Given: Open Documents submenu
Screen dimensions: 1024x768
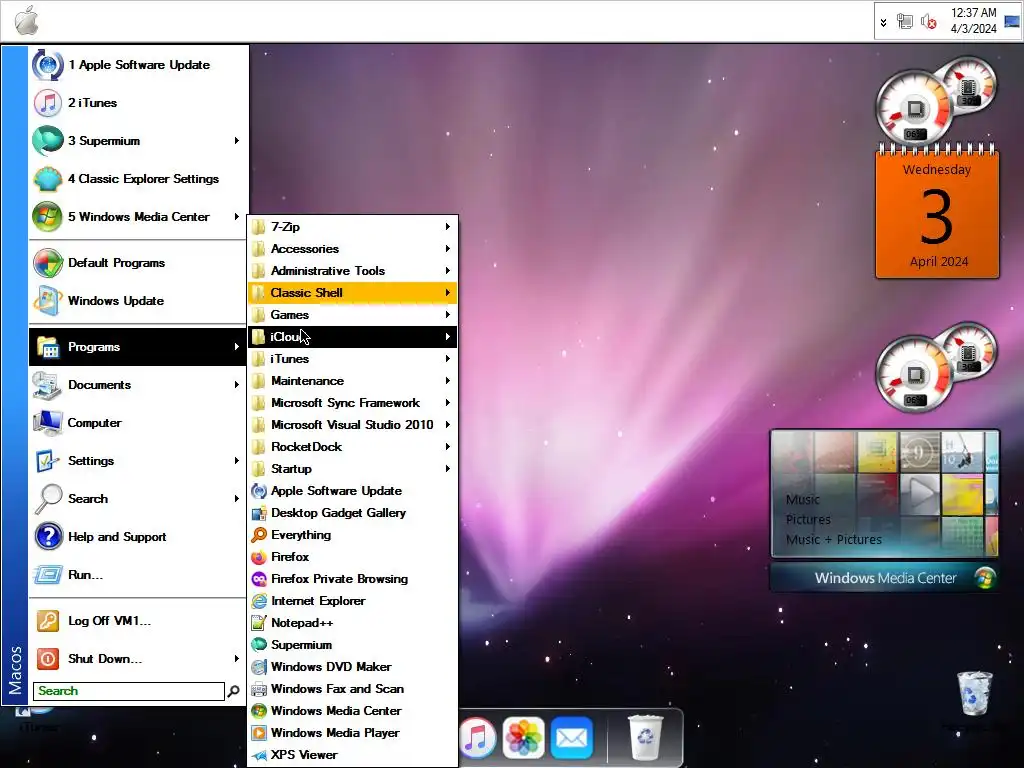Looking at the screenshot, I should point(138,385).
